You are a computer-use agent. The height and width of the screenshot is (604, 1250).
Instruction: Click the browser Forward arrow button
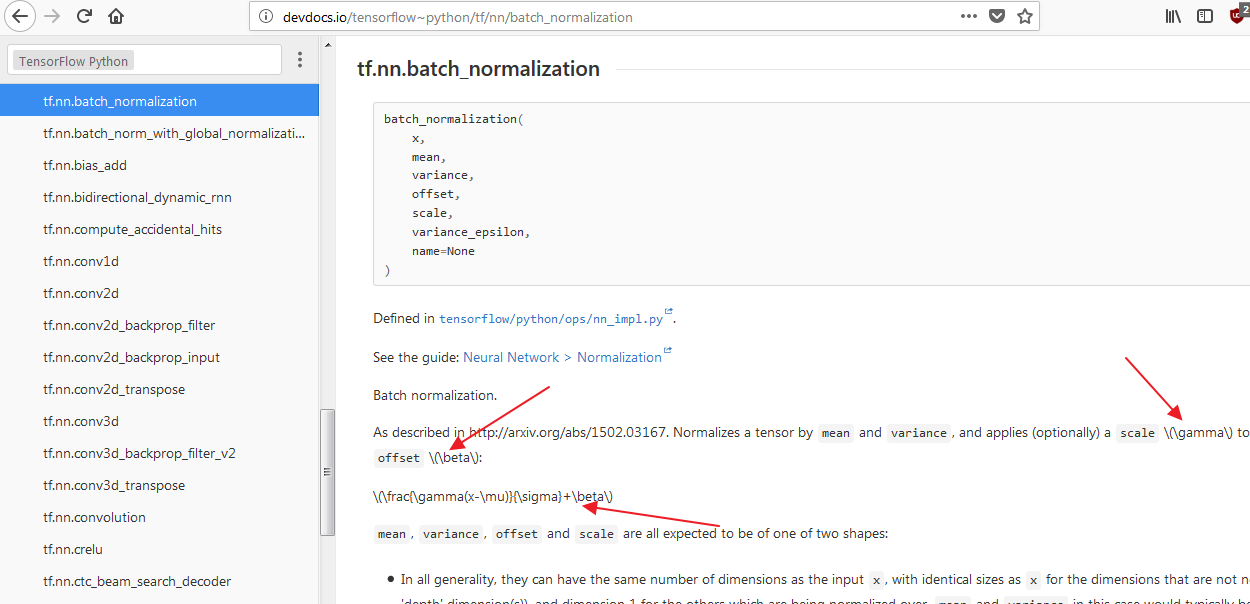pos(54,16)
